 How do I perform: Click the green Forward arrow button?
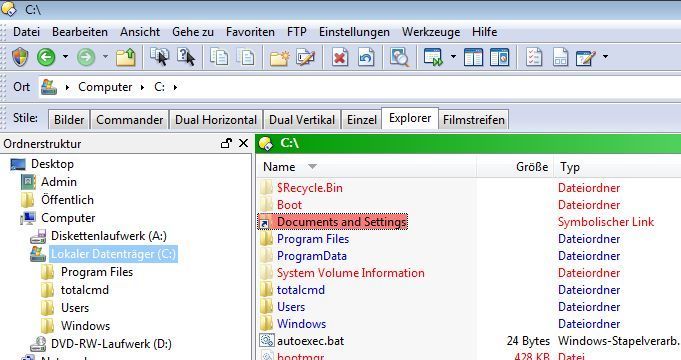86,57
